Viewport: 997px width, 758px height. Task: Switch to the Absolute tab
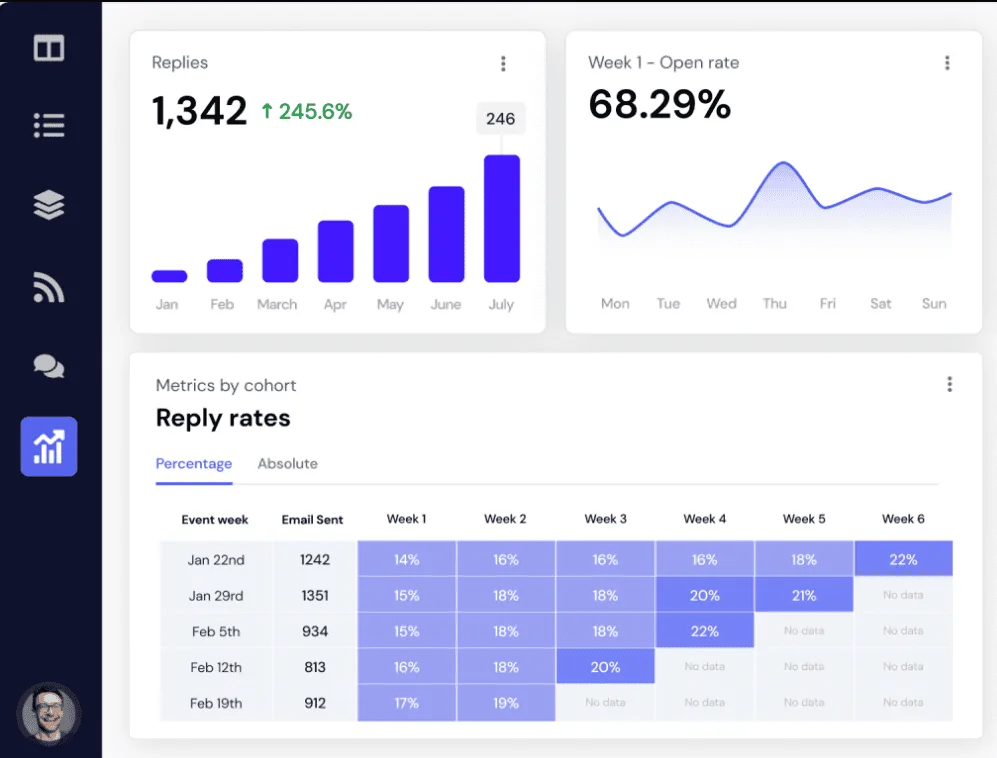click(287, 463)
